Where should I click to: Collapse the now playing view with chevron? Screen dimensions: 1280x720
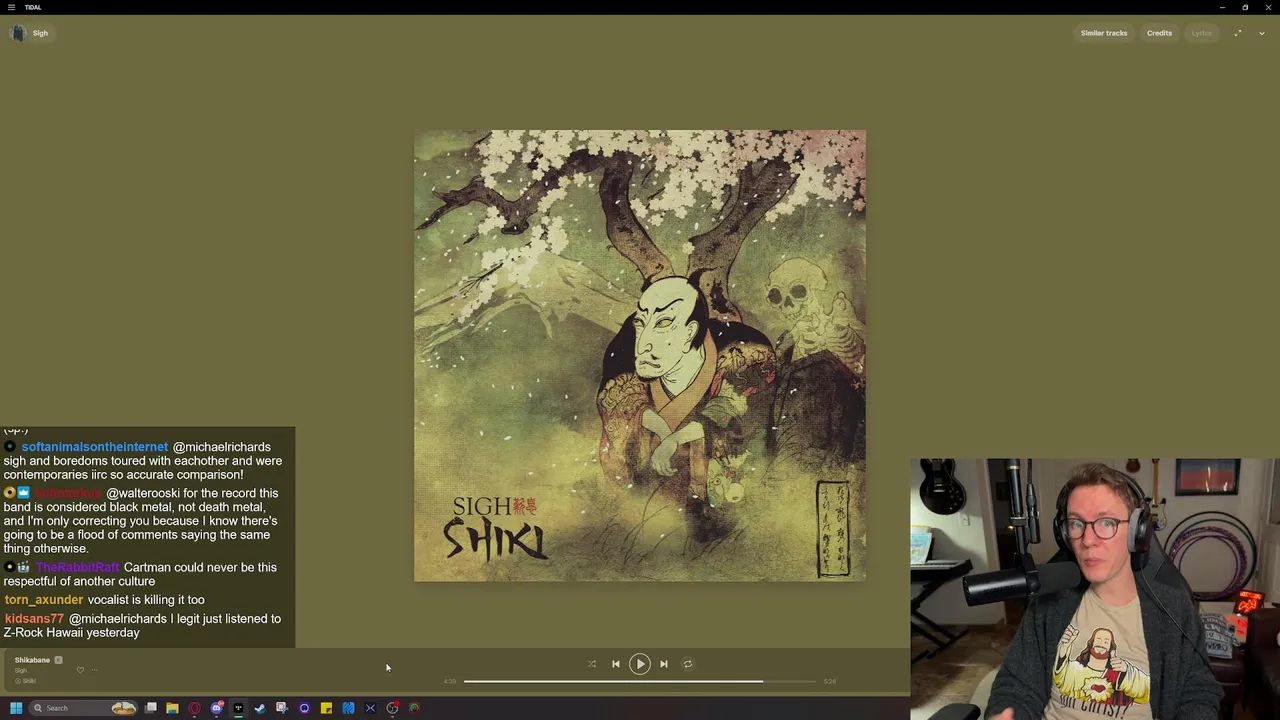pos(1261,33)
